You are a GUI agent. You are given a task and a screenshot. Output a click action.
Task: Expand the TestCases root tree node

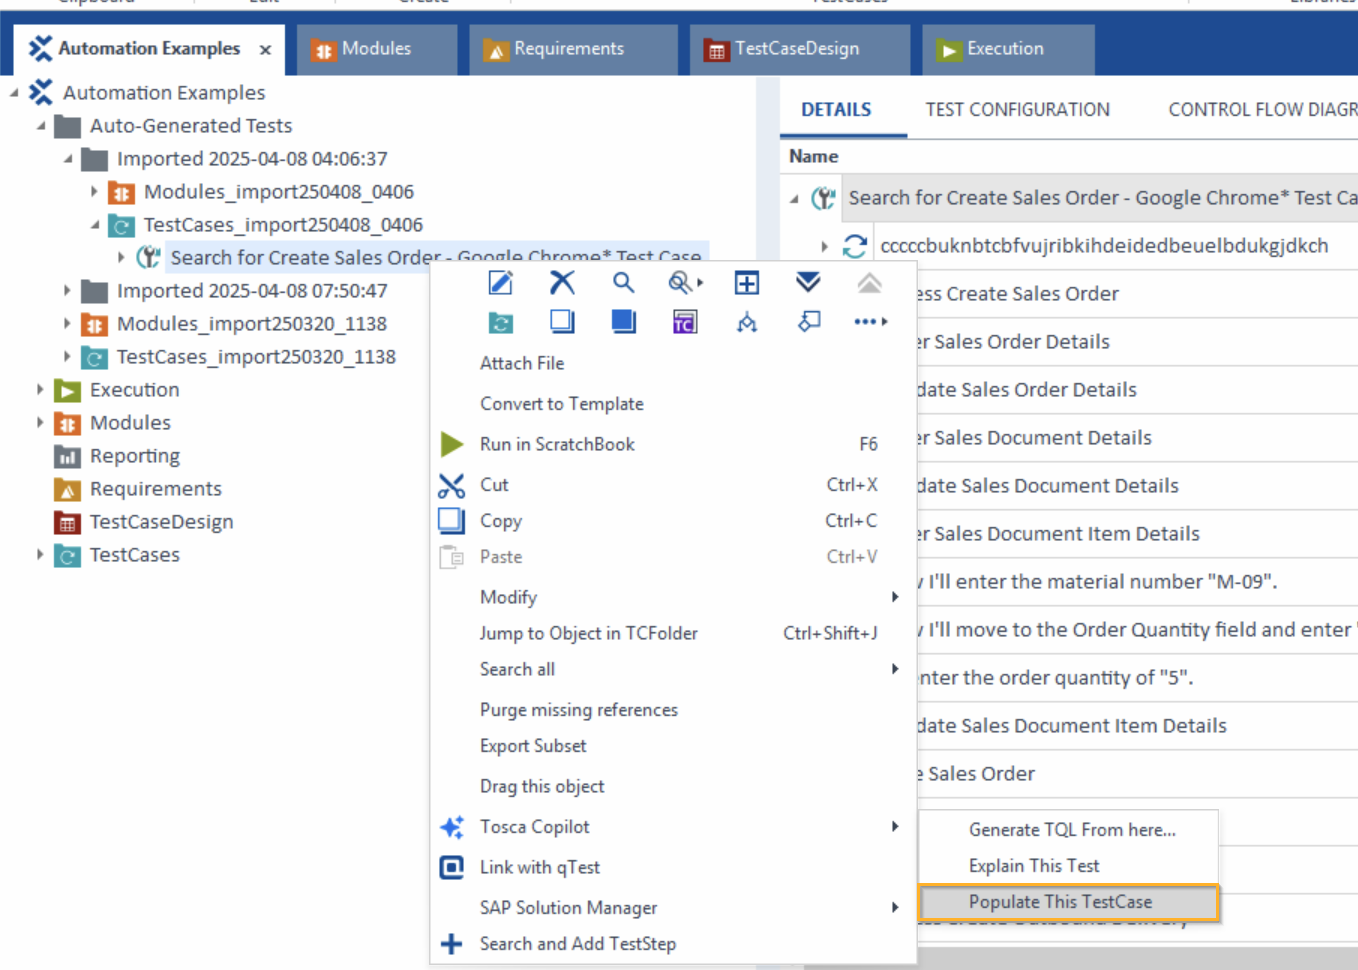(x=40, y=554)
